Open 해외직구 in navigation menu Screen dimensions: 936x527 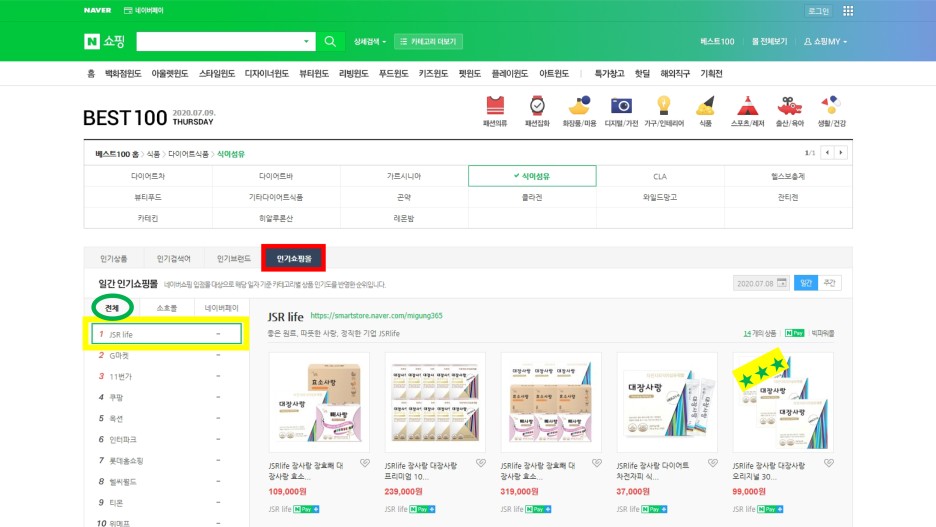(x=675, y=73)
